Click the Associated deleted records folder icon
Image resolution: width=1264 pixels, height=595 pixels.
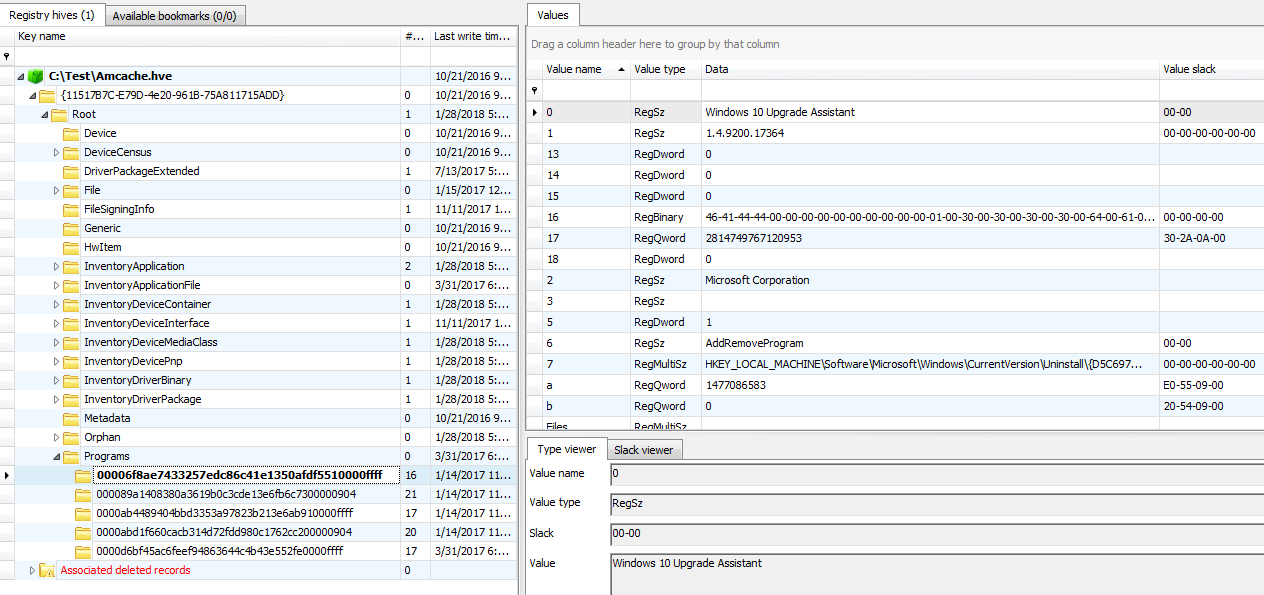coord(47,570)
